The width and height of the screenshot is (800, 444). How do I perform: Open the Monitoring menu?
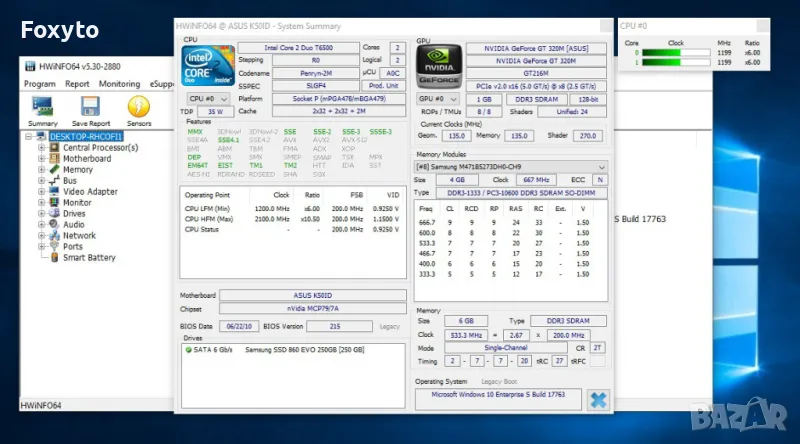tap(119, 84)
